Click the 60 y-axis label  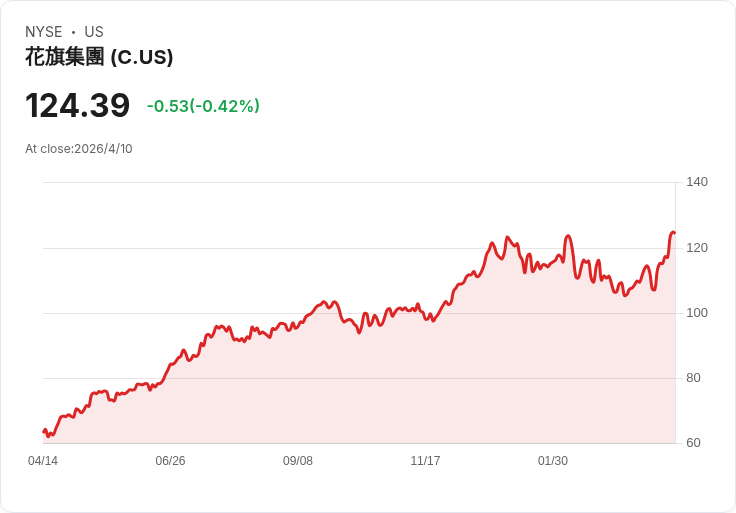(x=694, y=443)
